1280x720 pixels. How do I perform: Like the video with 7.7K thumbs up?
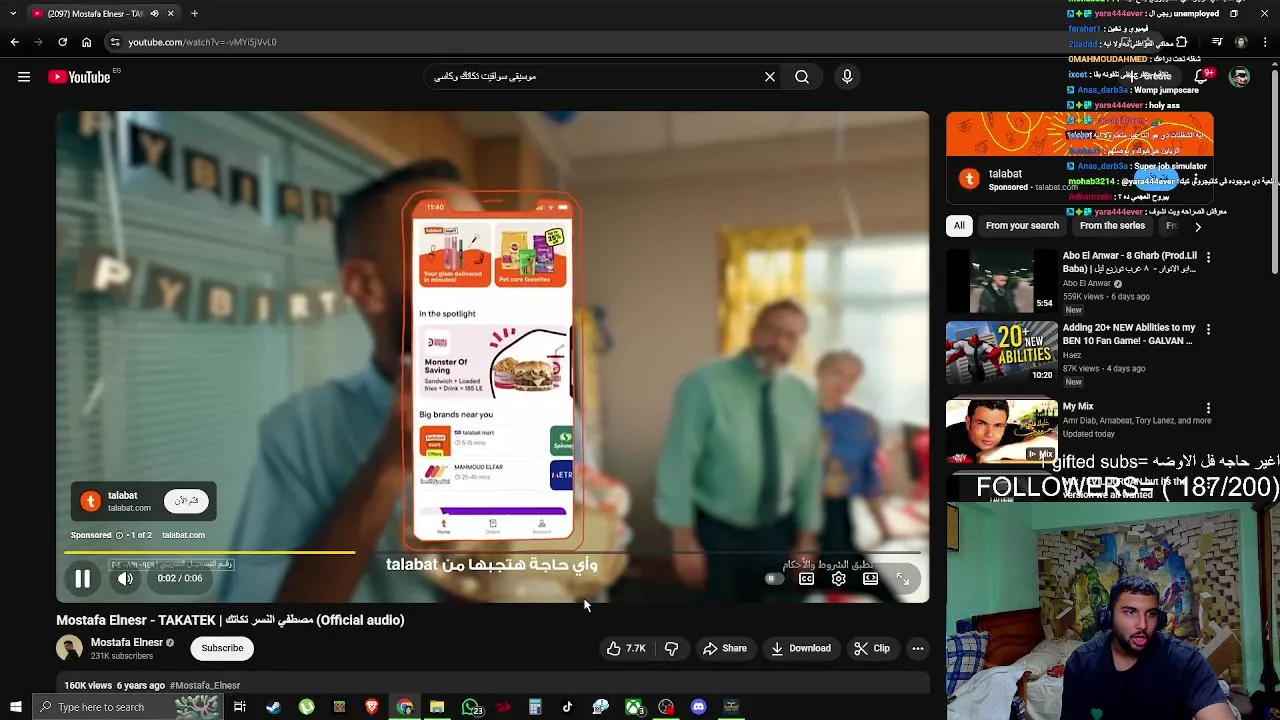(626, 648)
